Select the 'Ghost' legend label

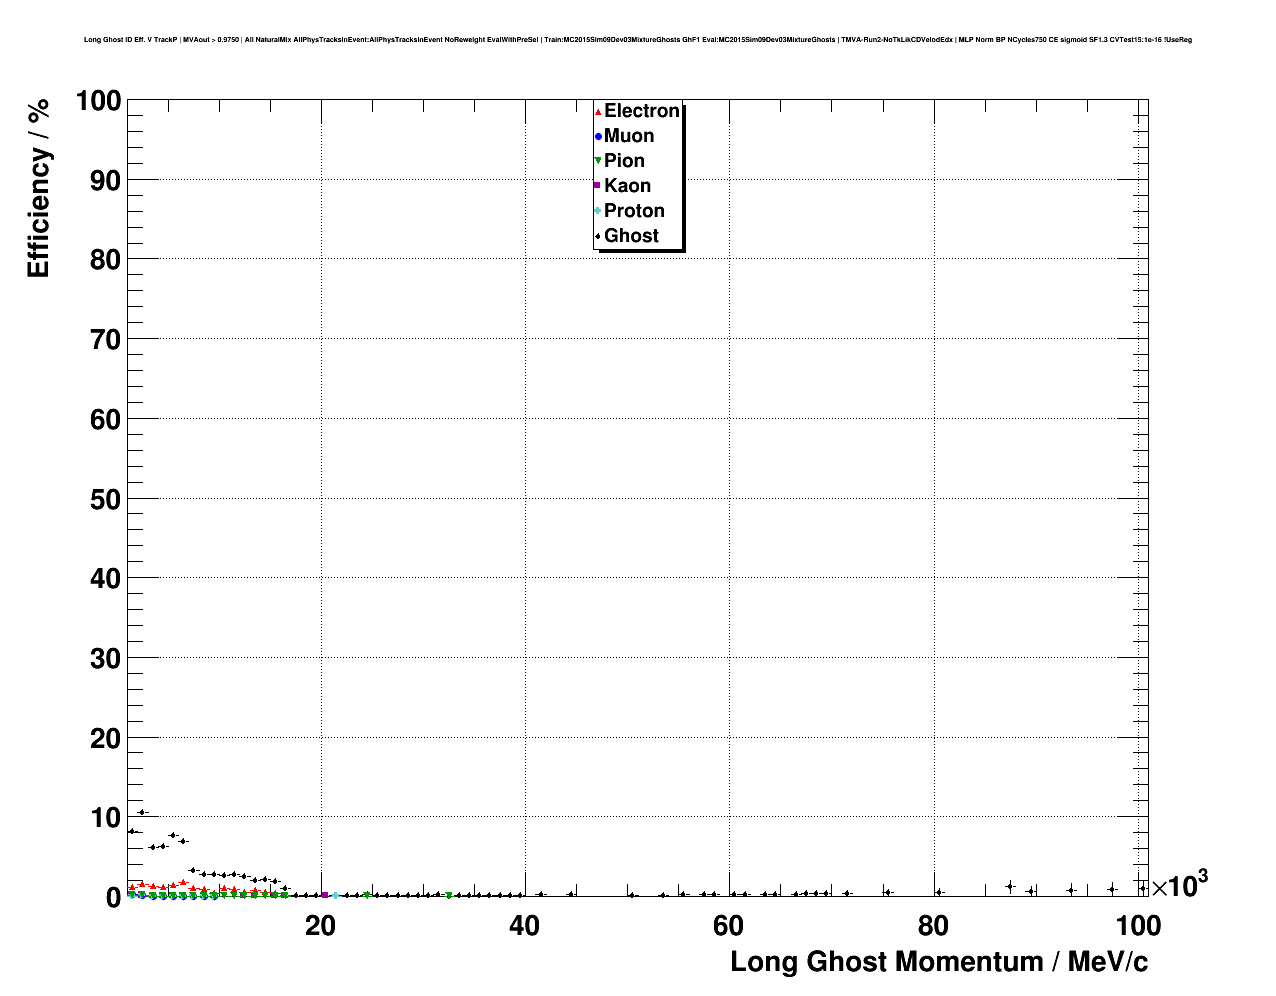point(631,236)
